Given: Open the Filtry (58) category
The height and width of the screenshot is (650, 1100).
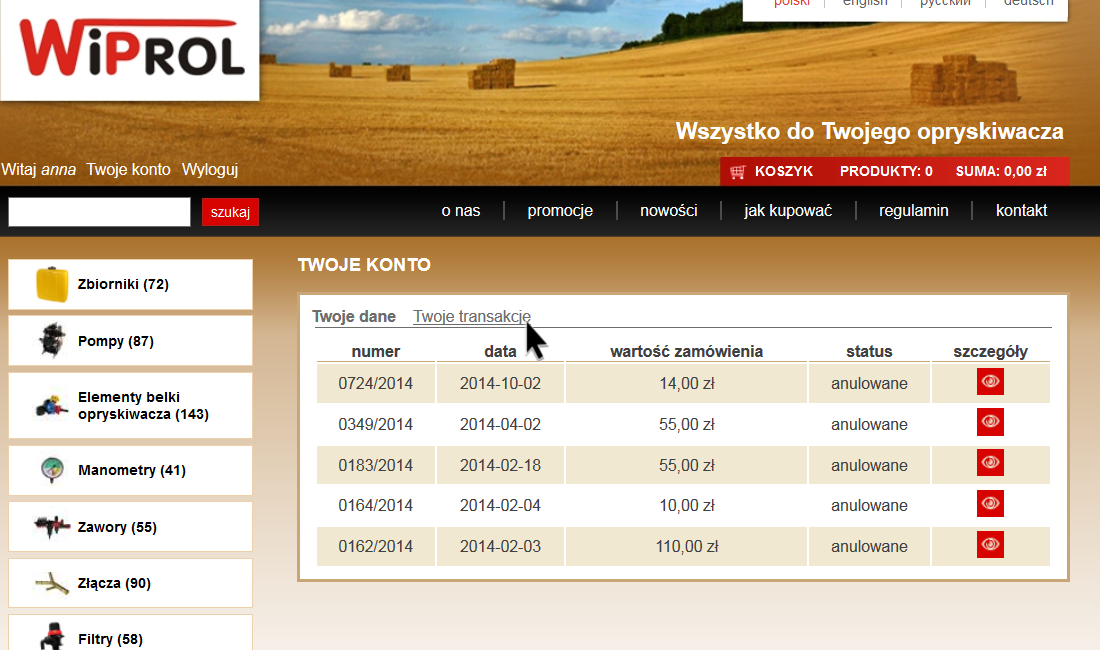Looking at the screenshot, I should [130, 633].
